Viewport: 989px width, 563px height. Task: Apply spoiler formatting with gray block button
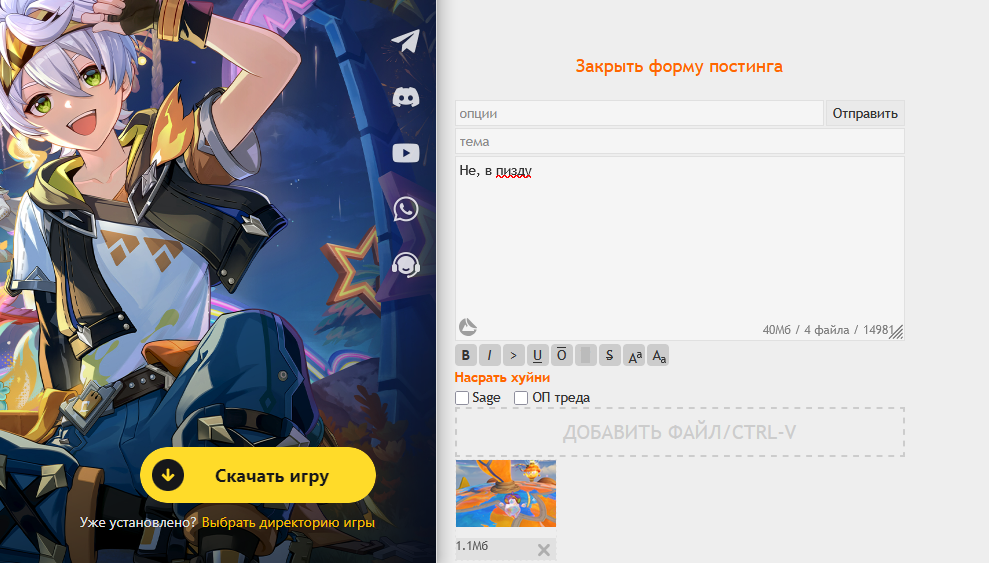[585, 356]
